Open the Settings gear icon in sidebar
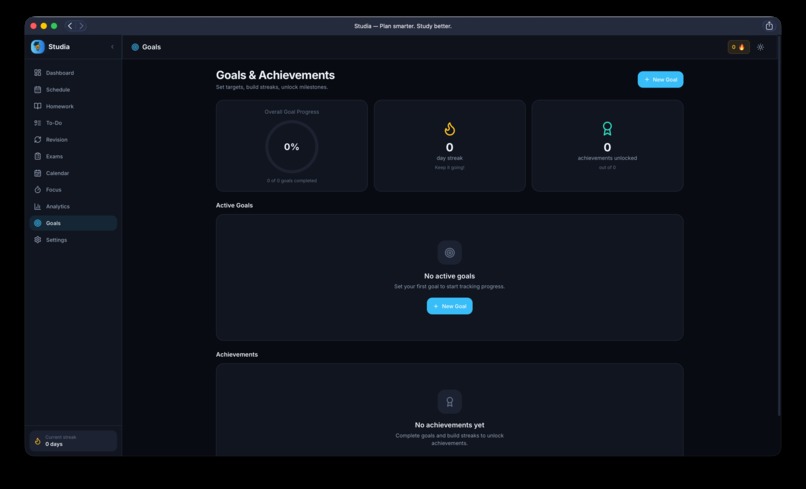Image resolution: width=806 pixels, height=489 pixels. 38,240
